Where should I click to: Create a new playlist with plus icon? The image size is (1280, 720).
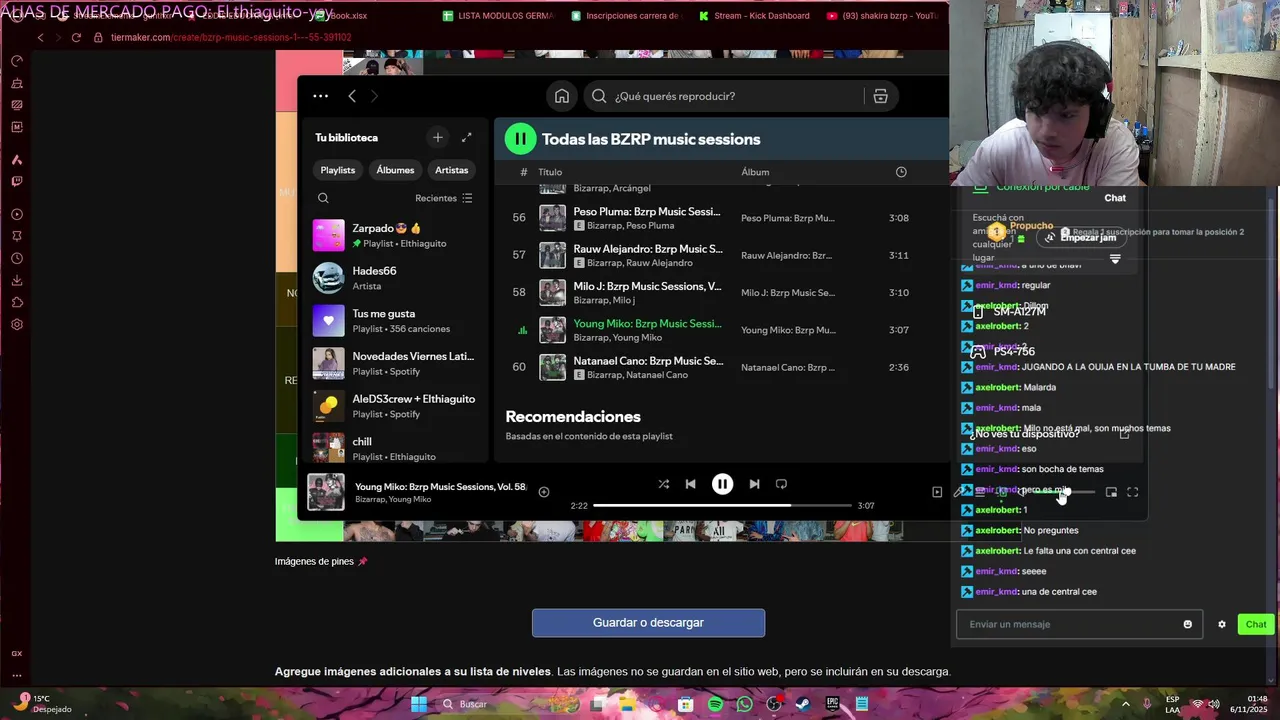(438, 137)
